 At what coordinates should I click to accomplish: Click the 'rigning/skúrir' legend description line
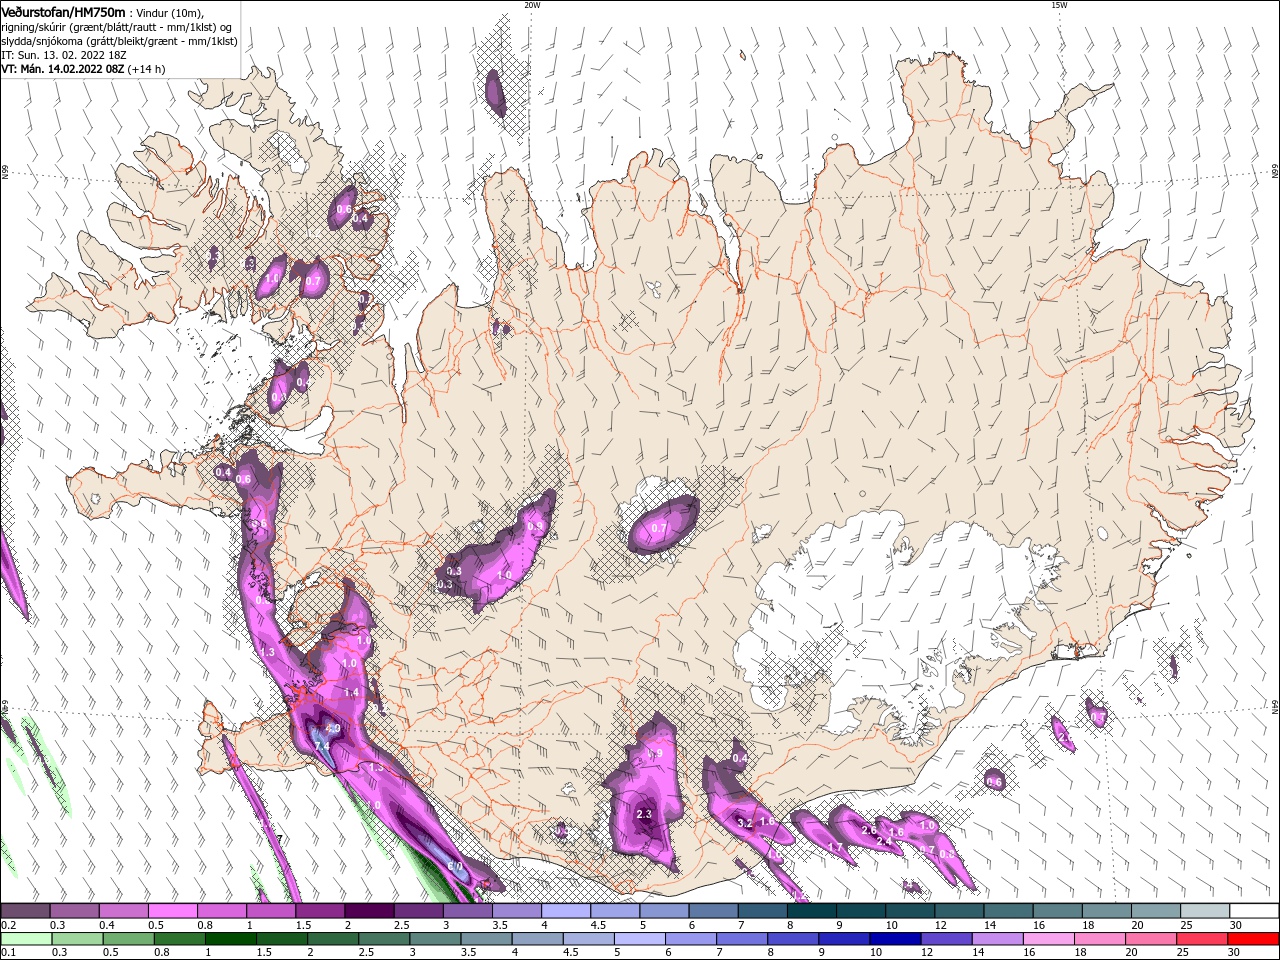[x=116, y=27]
